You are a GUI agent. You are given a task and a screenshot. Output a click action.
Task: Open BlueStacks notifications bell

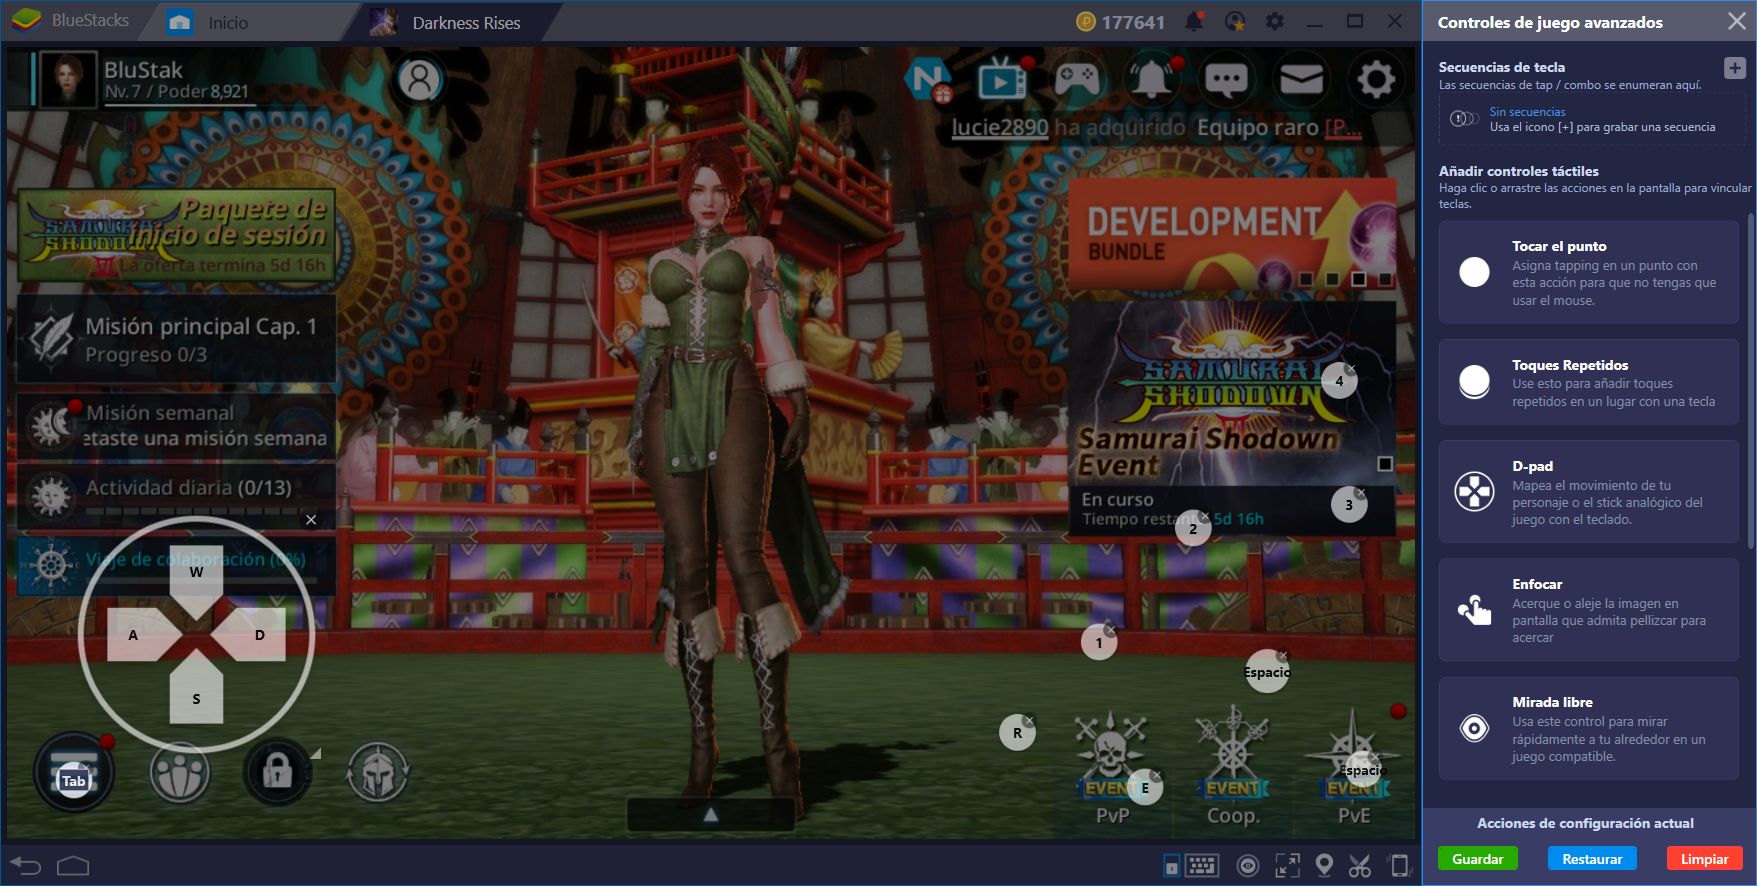pos(1194,21)
